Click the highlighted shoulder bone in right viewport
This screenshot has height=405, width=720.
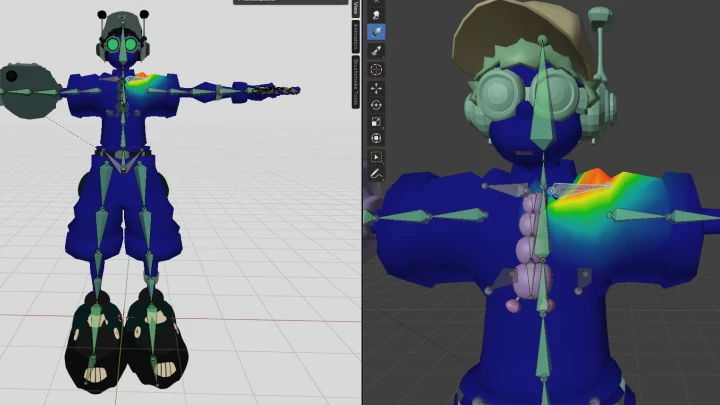[580, 188]
